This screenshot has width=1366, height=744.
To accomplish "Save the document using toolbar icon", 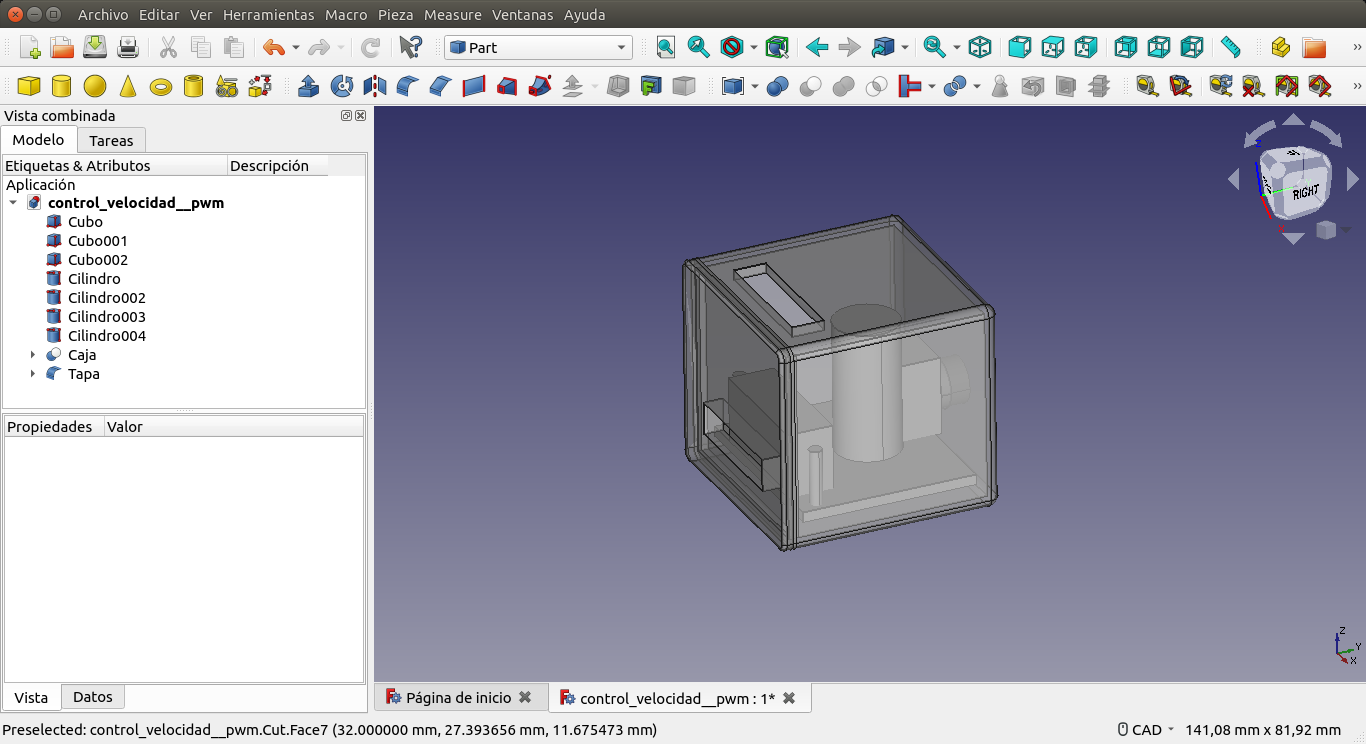I will (x=95, y=47).
